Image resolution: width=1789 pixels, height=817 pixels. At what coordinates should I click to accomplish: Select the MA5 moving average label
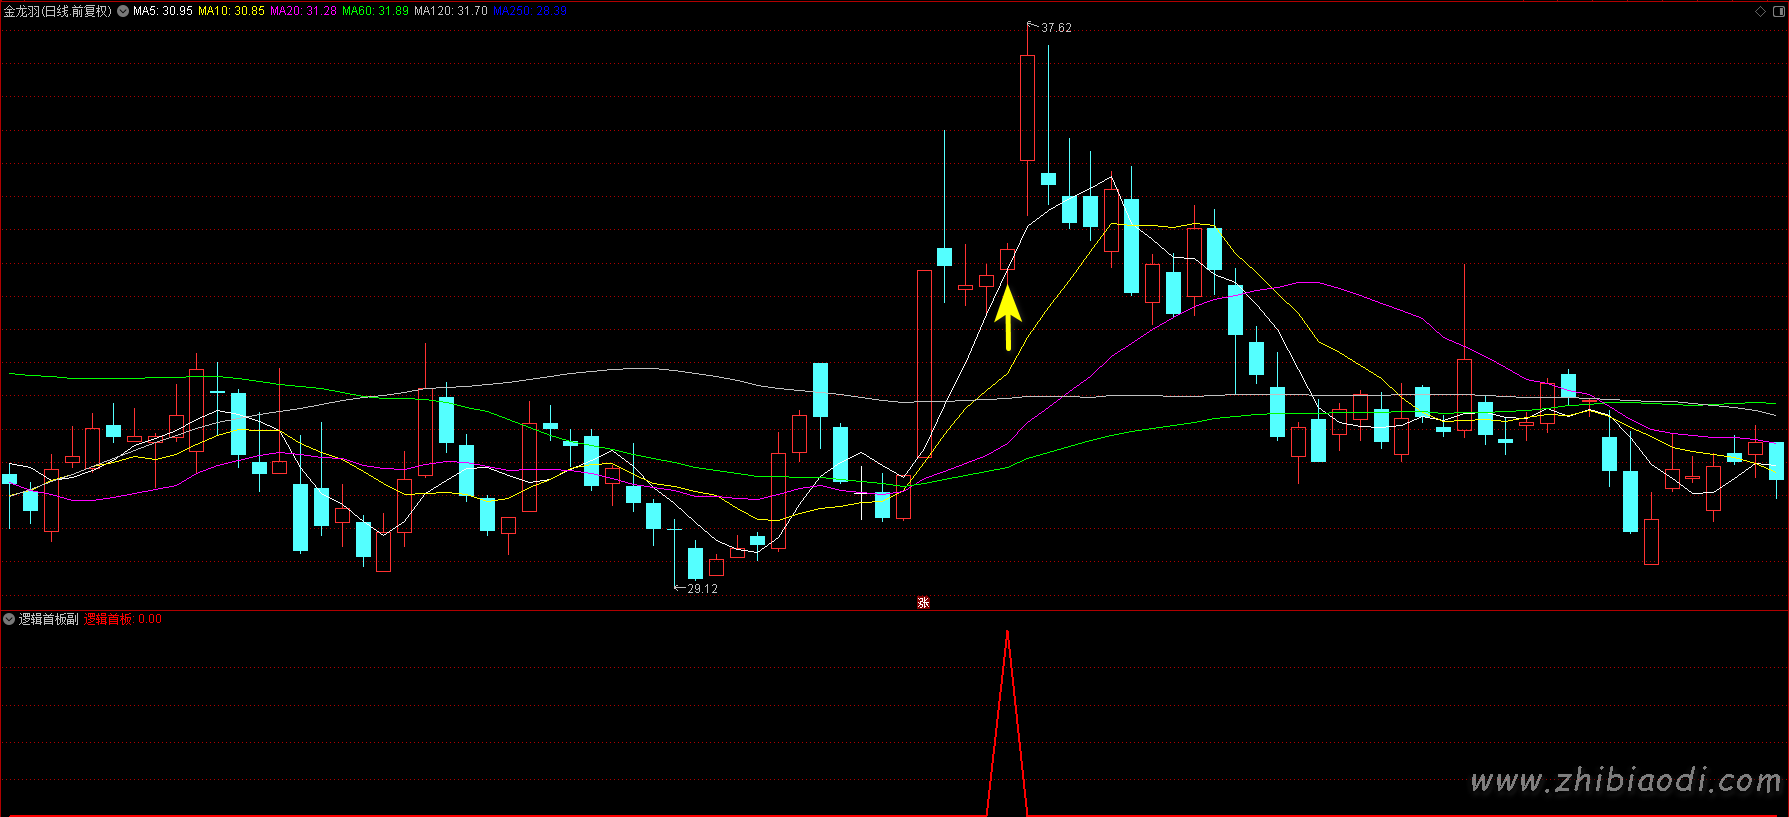pos(162,11)
